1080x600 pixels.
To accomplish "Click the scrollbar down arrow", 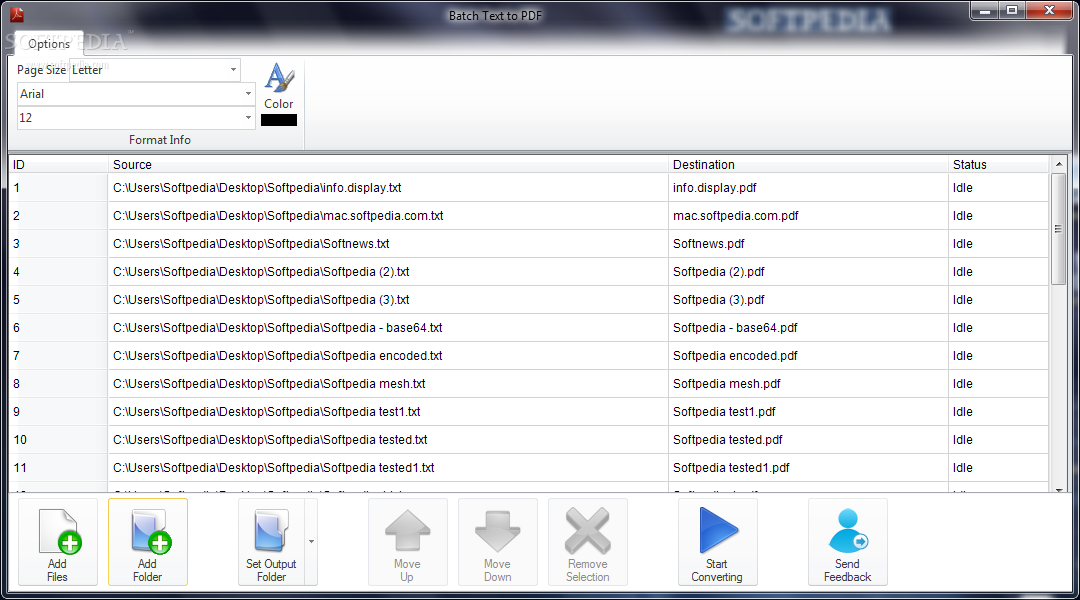I will (x=1059, y=489).
